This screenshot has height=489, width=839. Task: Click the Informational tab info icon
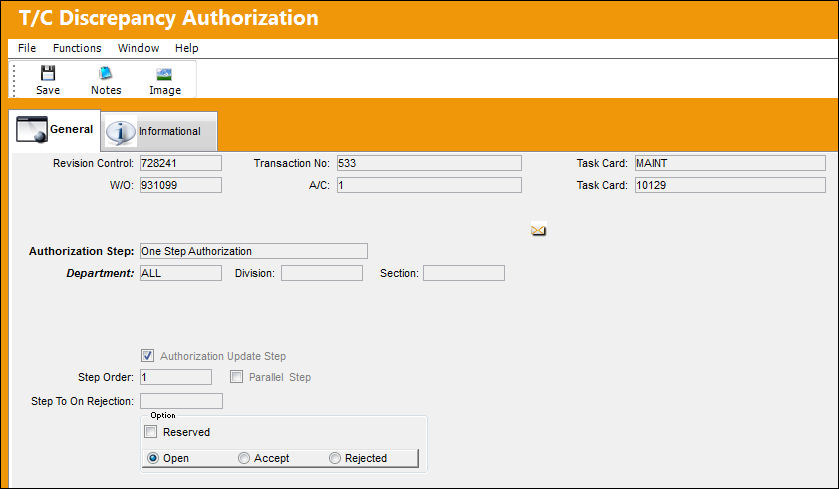[120, 132]
